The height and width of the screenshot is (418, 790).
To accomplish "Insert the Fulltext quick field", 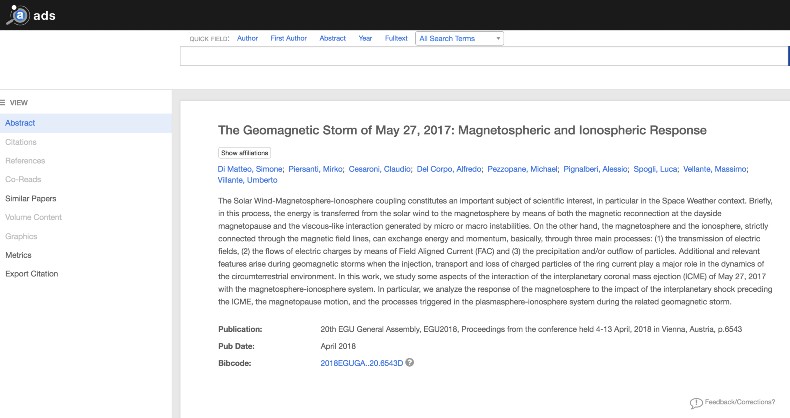I will (x=396, y=38).
